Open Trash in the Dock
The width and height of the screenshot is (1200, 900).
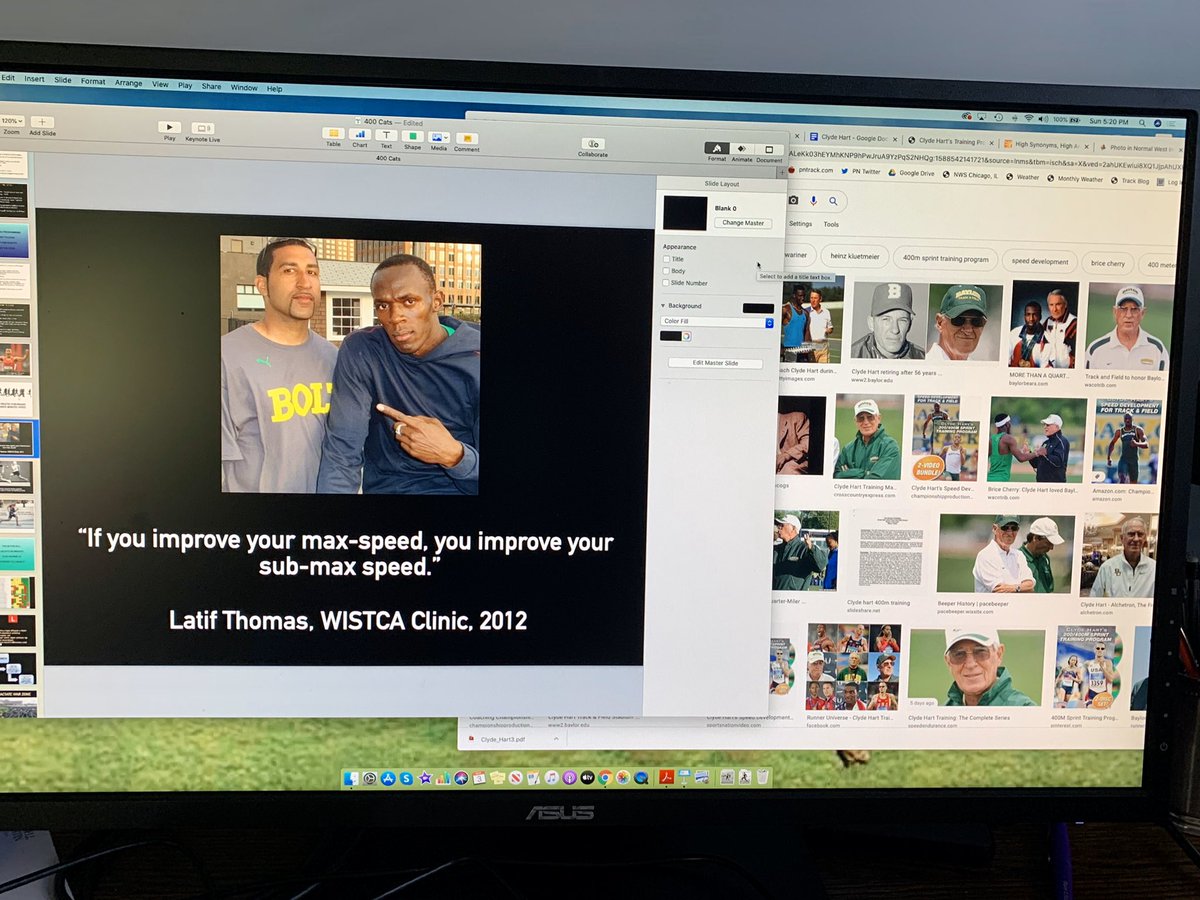pyautogui.click(x=763, y=777)
